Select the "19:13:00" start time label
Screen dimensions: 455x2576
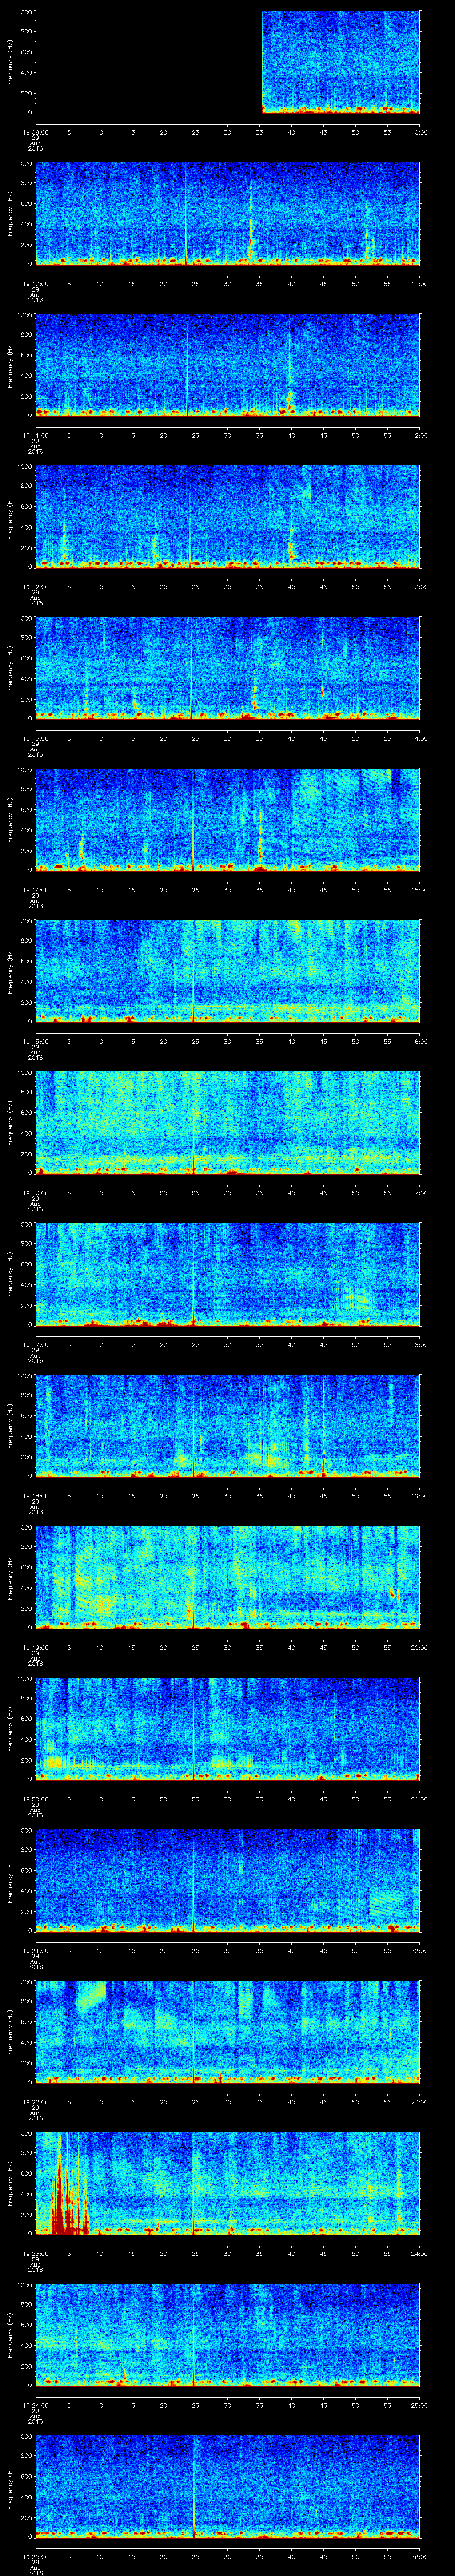(35, 738)
